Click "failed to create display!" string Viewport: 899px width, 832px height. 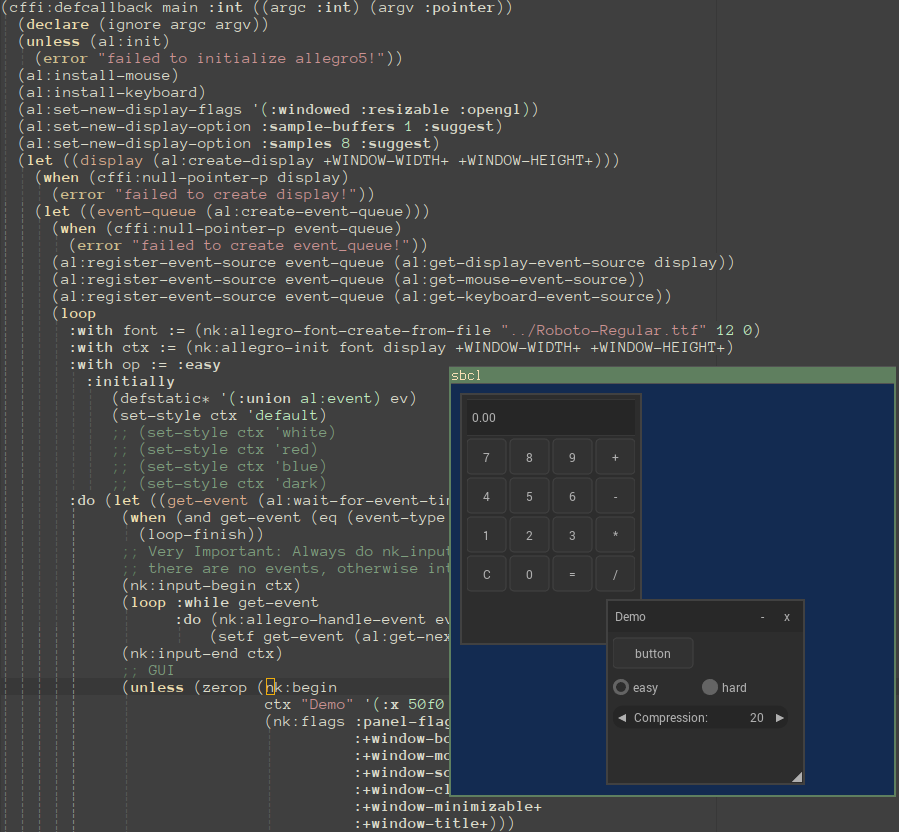236,194
